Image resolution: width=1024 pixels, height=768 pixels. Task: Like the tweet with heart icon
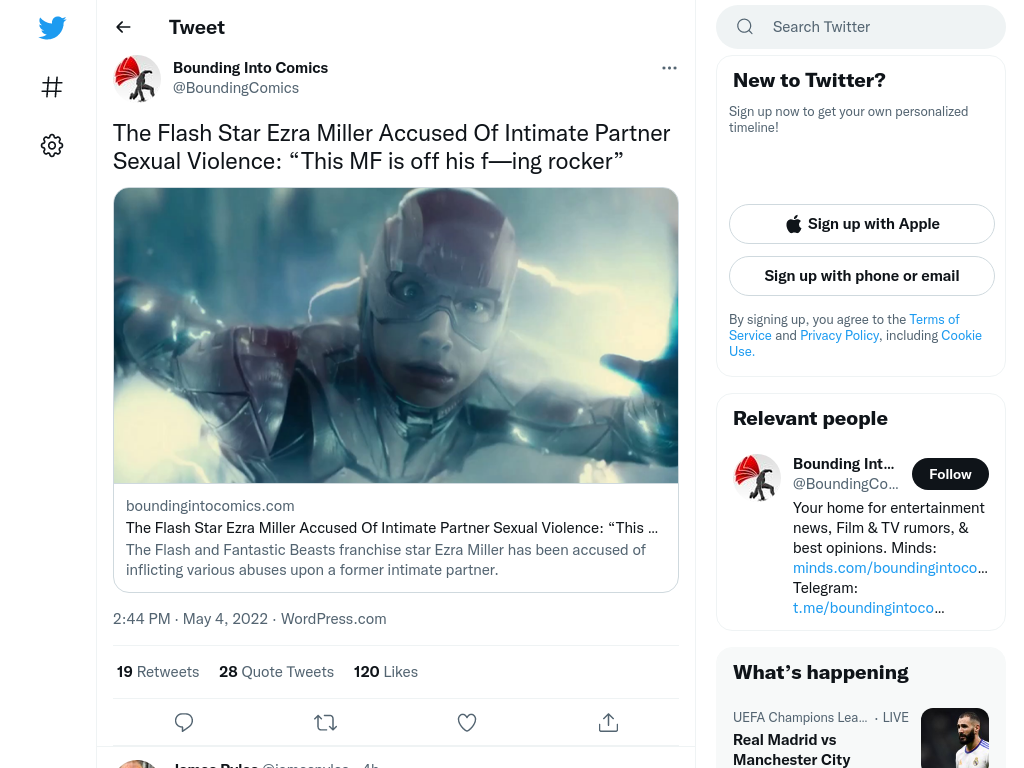(x=466, y=722)
